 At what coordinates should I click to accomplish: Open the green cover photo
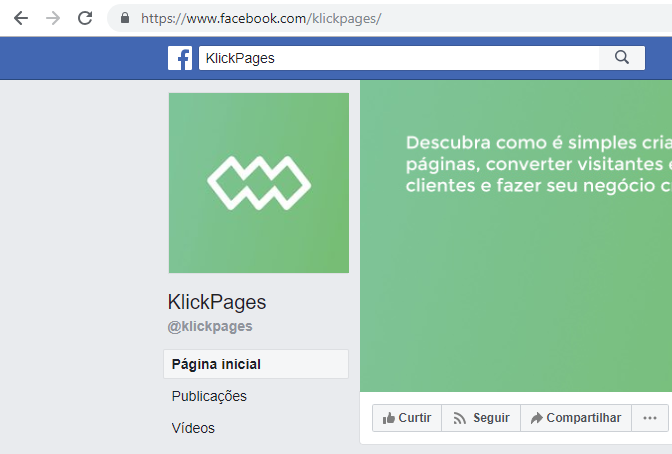[x=516, y=236]
